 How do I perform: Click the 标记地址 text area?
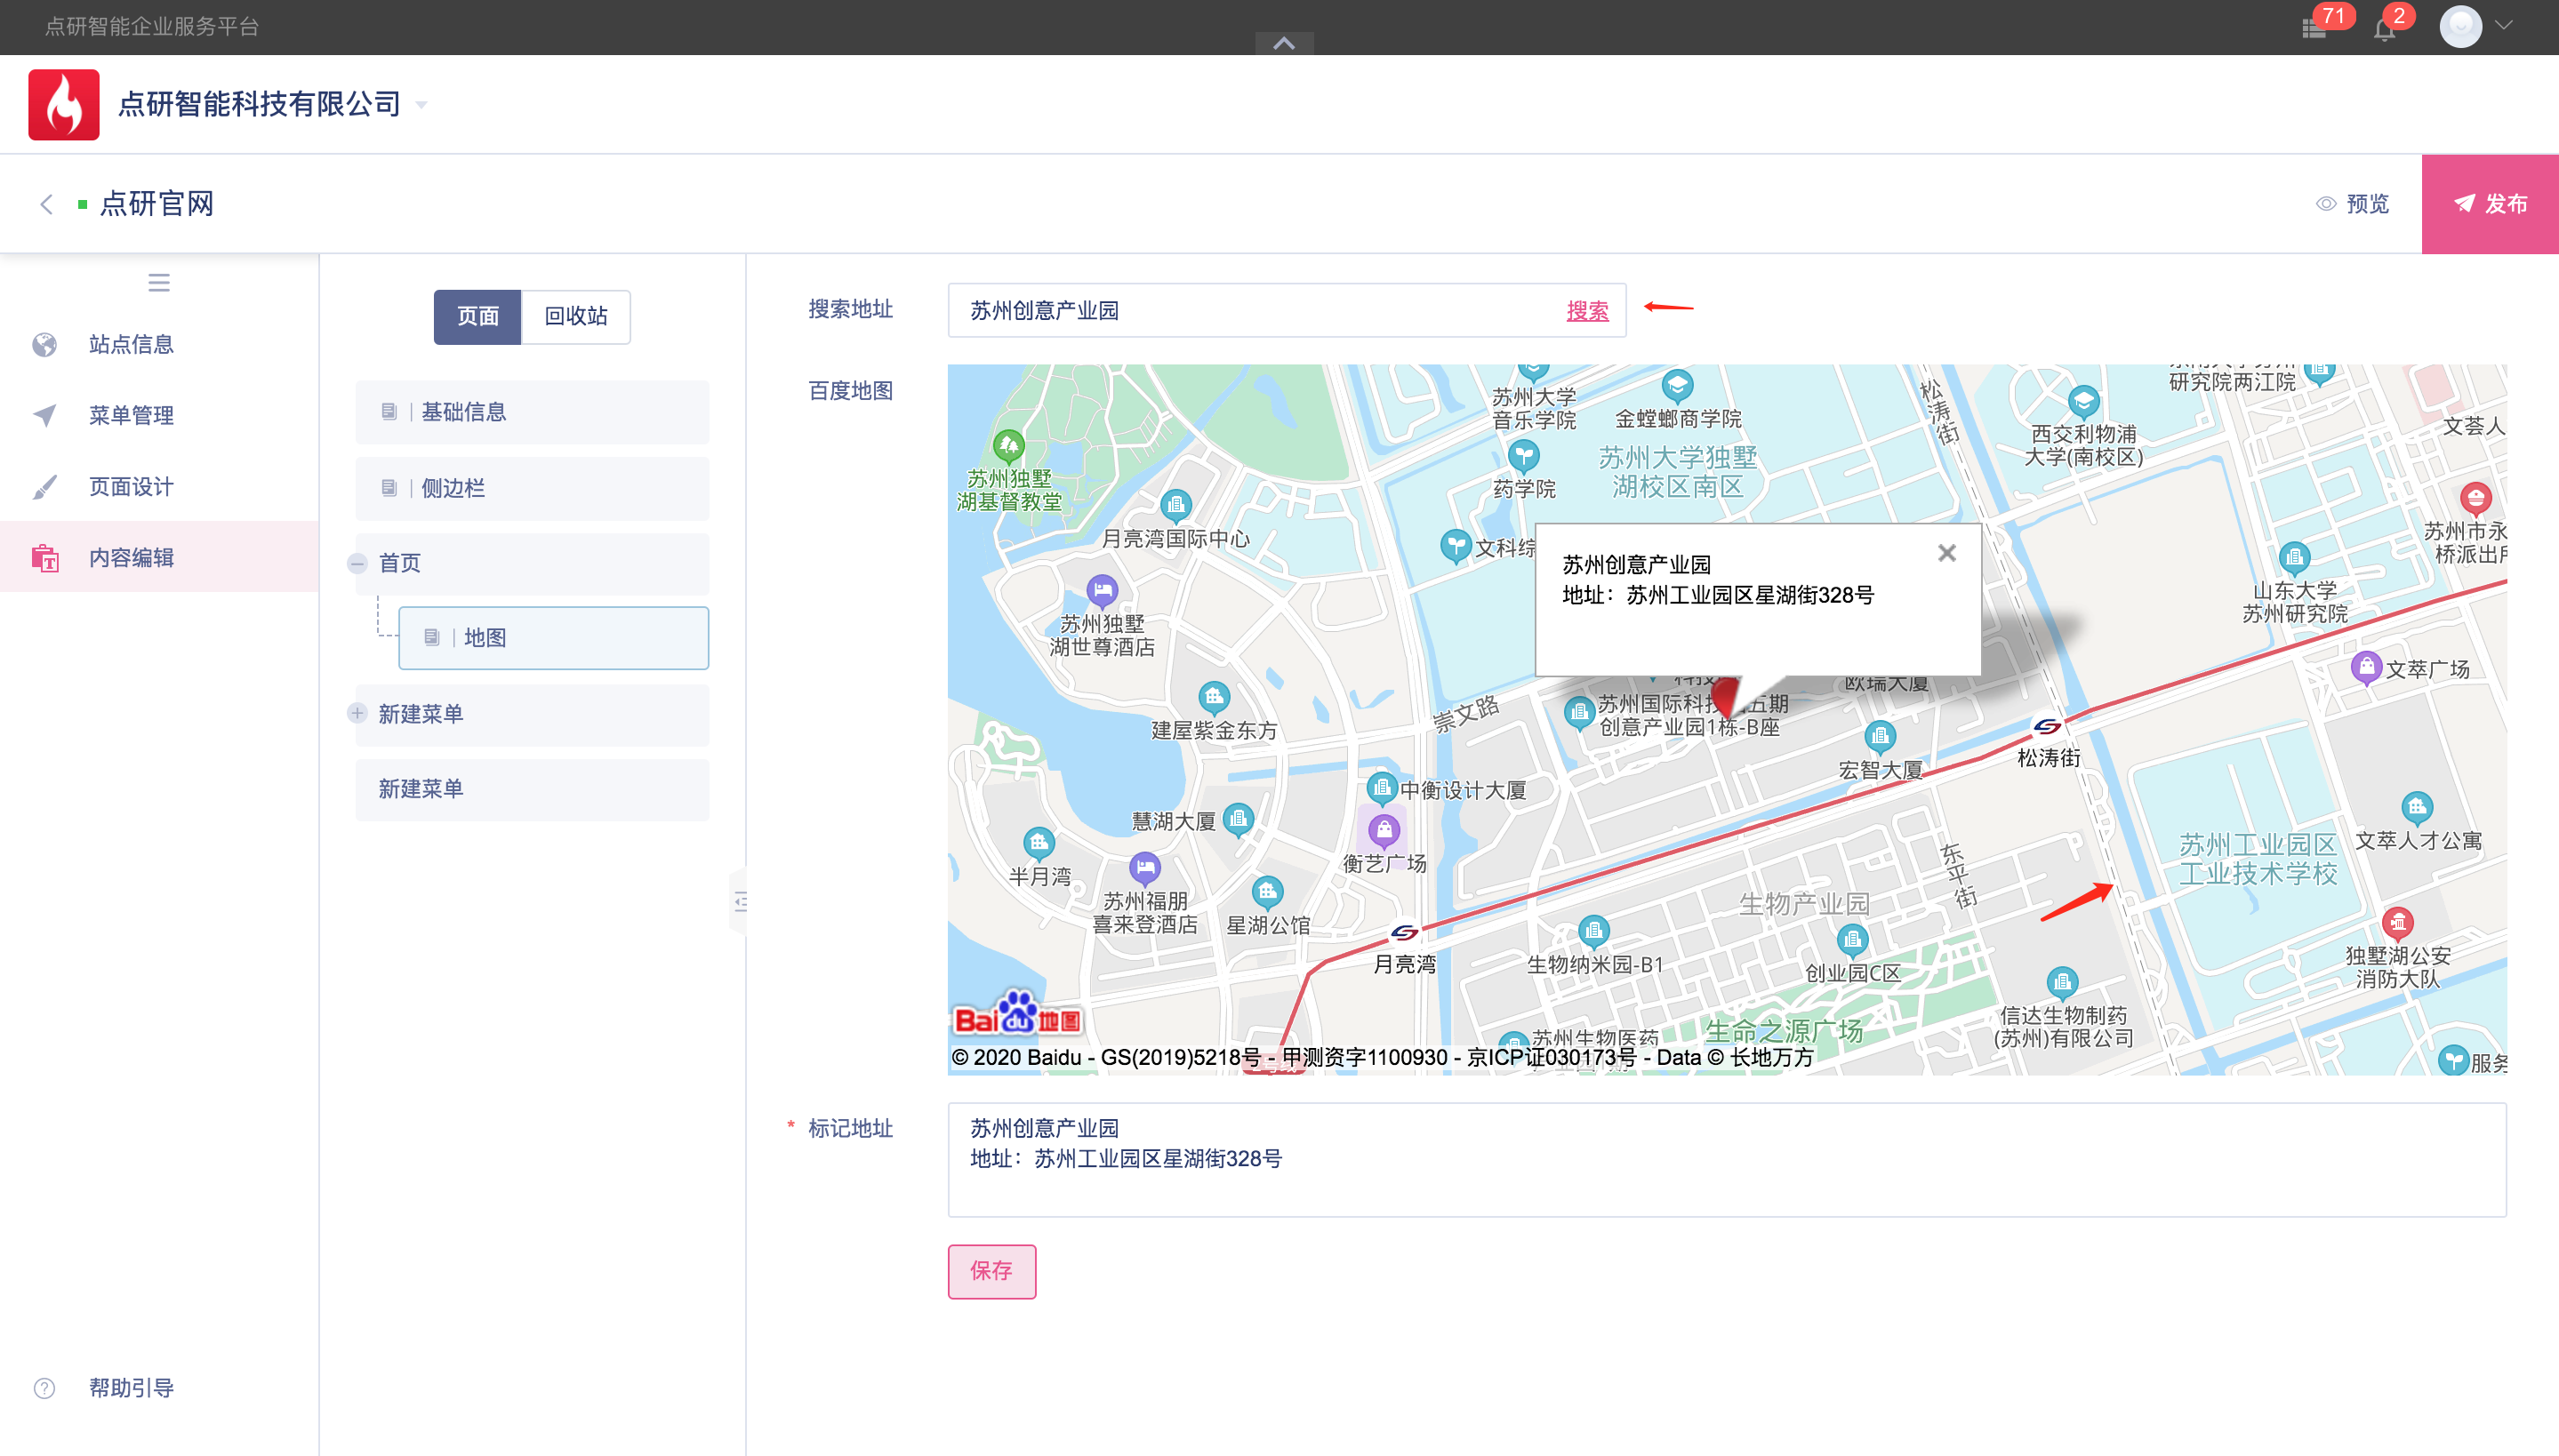pyautogui.click(x=1726, y=1160)
